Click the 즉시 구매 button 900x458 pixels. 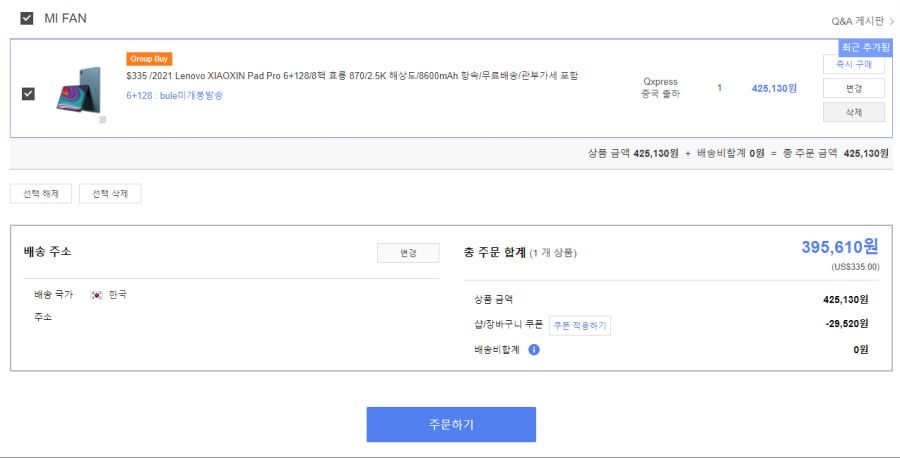[x=854, y=64]
